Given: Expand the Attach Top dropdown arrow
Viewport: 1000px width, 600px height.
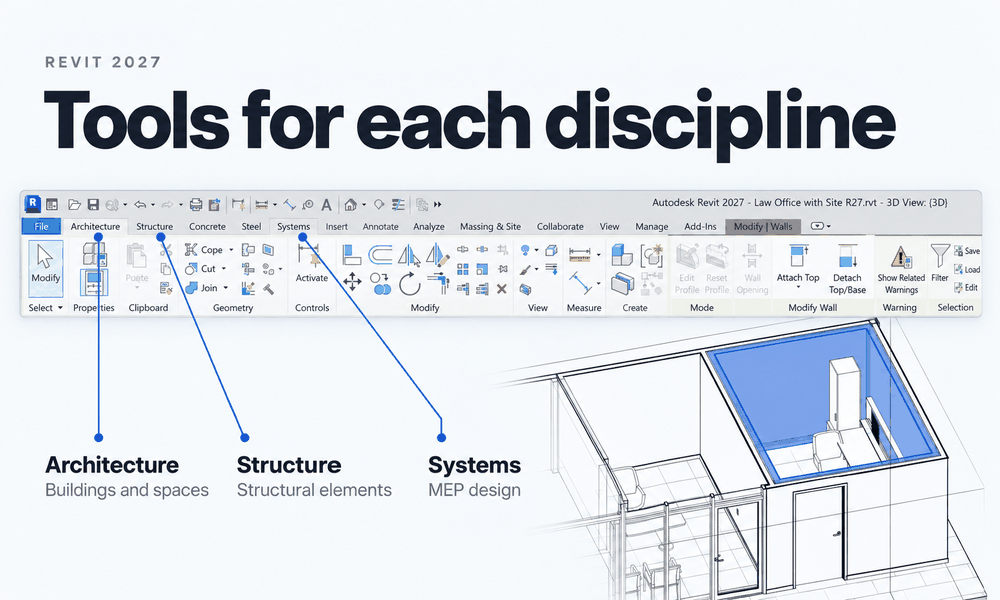Looking at the screenshot, I should (798, 288).
